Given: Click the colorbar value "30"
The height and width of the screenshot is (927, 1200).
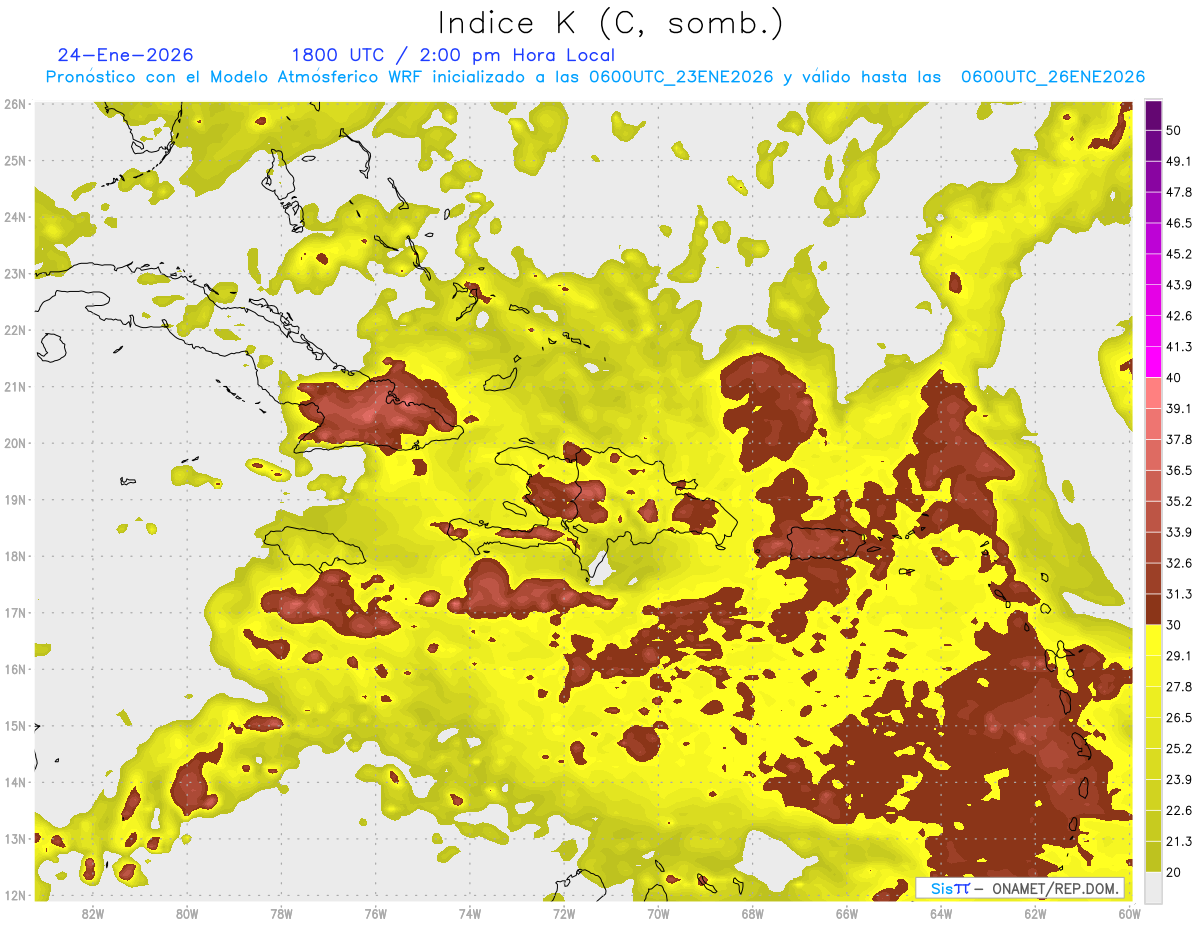Looking at the screenshot, I should click(x=1174, y=625).
